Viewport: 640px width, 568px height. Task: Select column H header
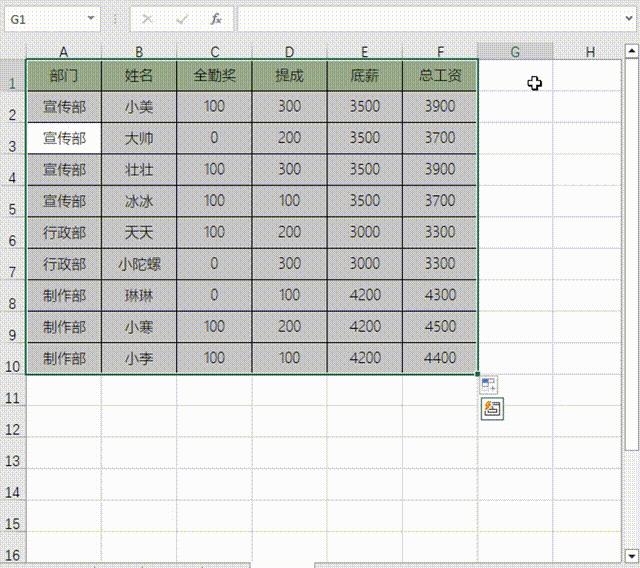point(590,52)
